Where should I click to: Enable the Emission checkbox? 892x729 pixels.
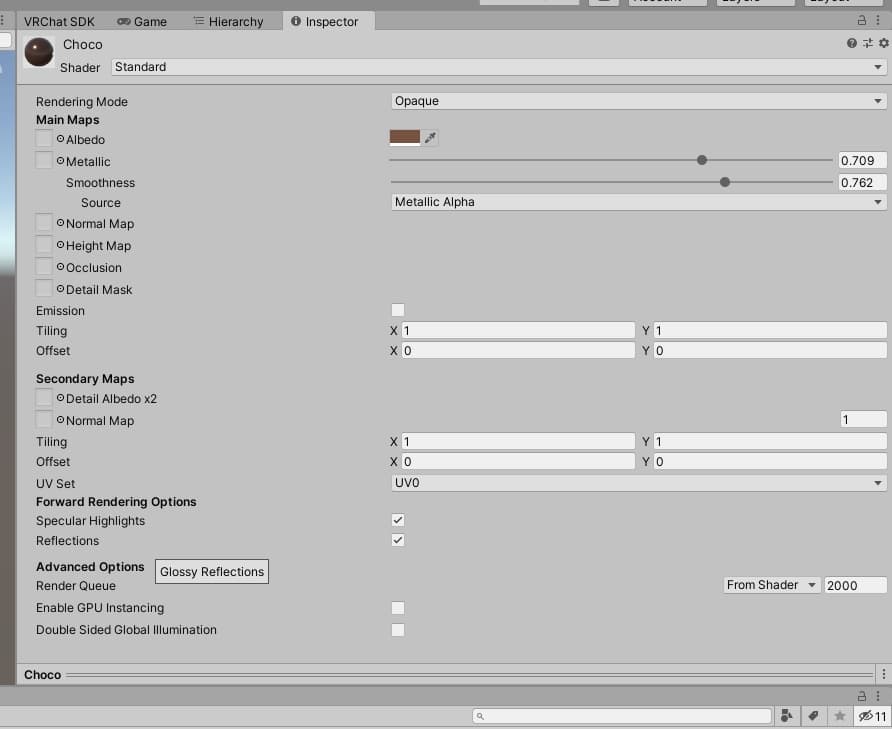pyautogui.click(x=398, y=310)
